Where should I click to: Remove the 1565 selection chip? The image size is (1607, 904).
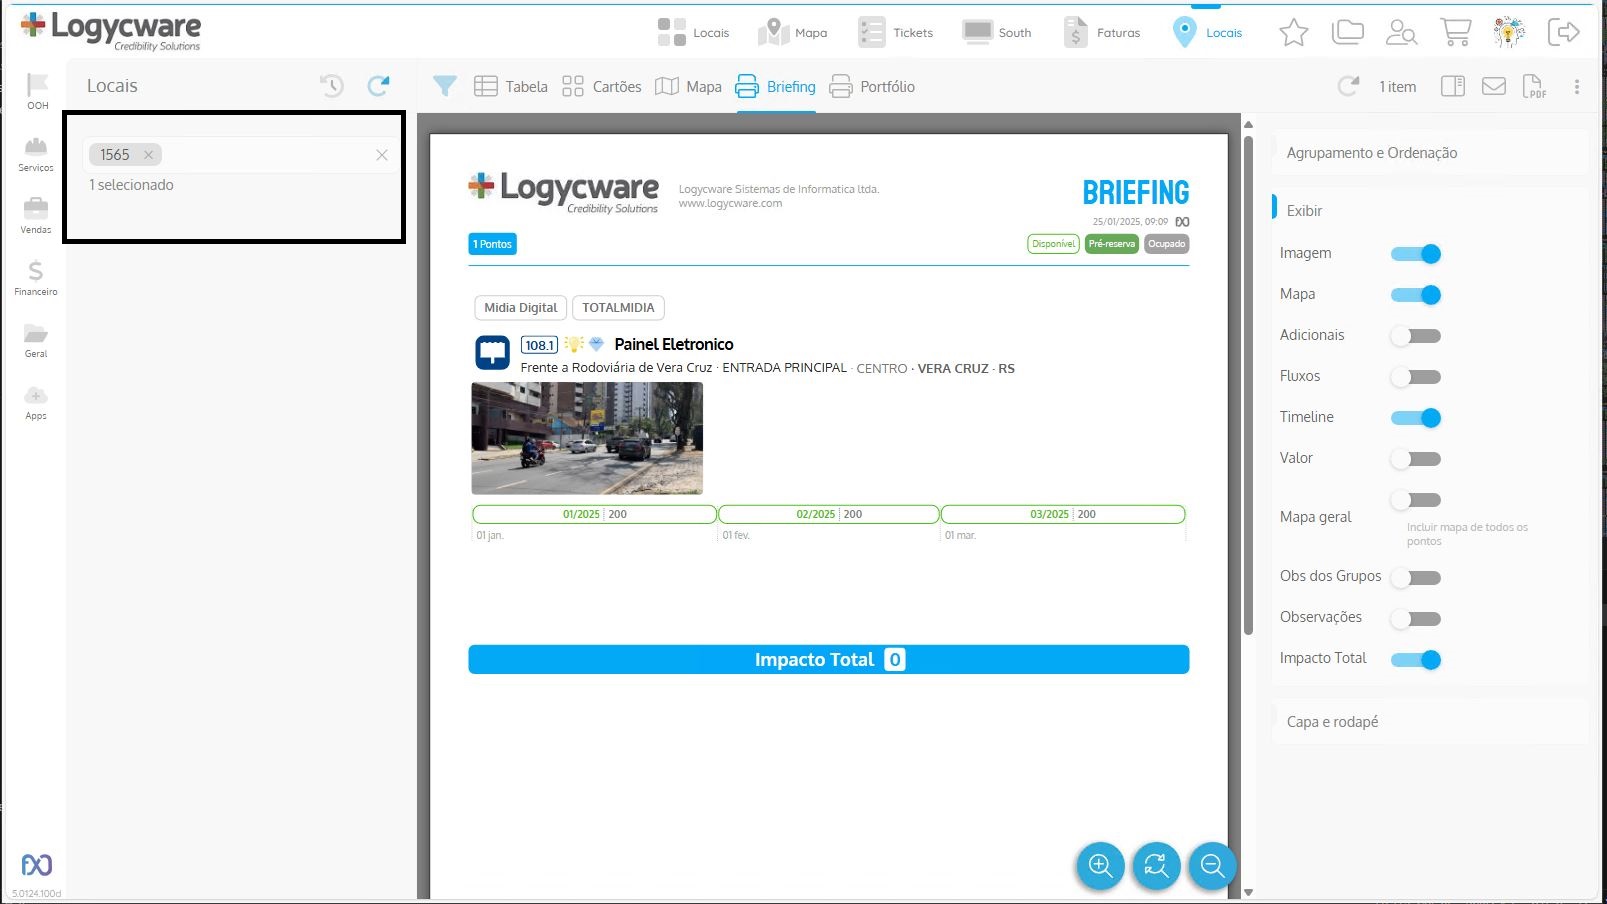point(148,155)
